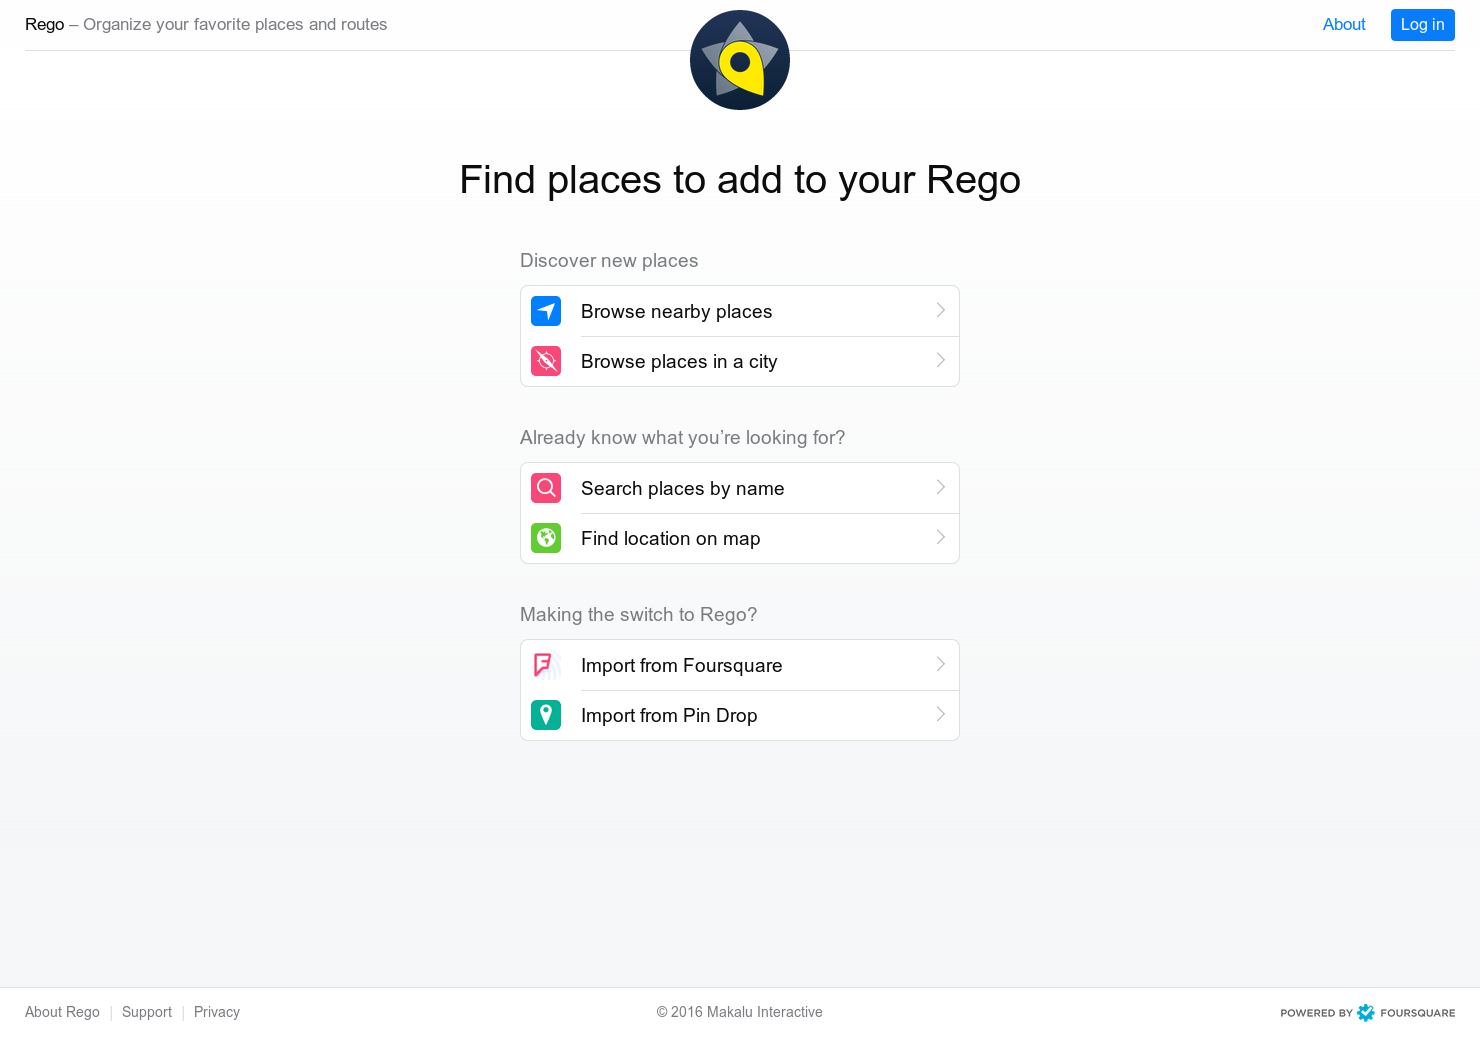Select the Import from Pin Drop row
Screen dimensions: 1480x1037
[669, 715]
